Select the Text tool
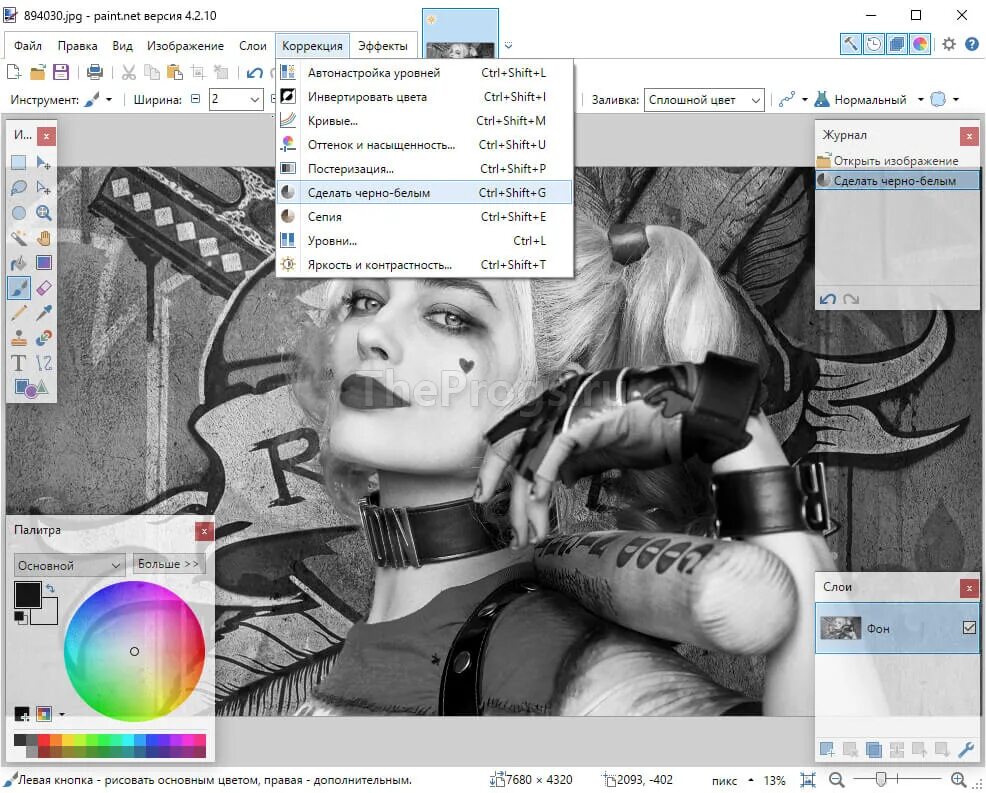986x793 pixels. pyautogui.click(x=19, y=363)
